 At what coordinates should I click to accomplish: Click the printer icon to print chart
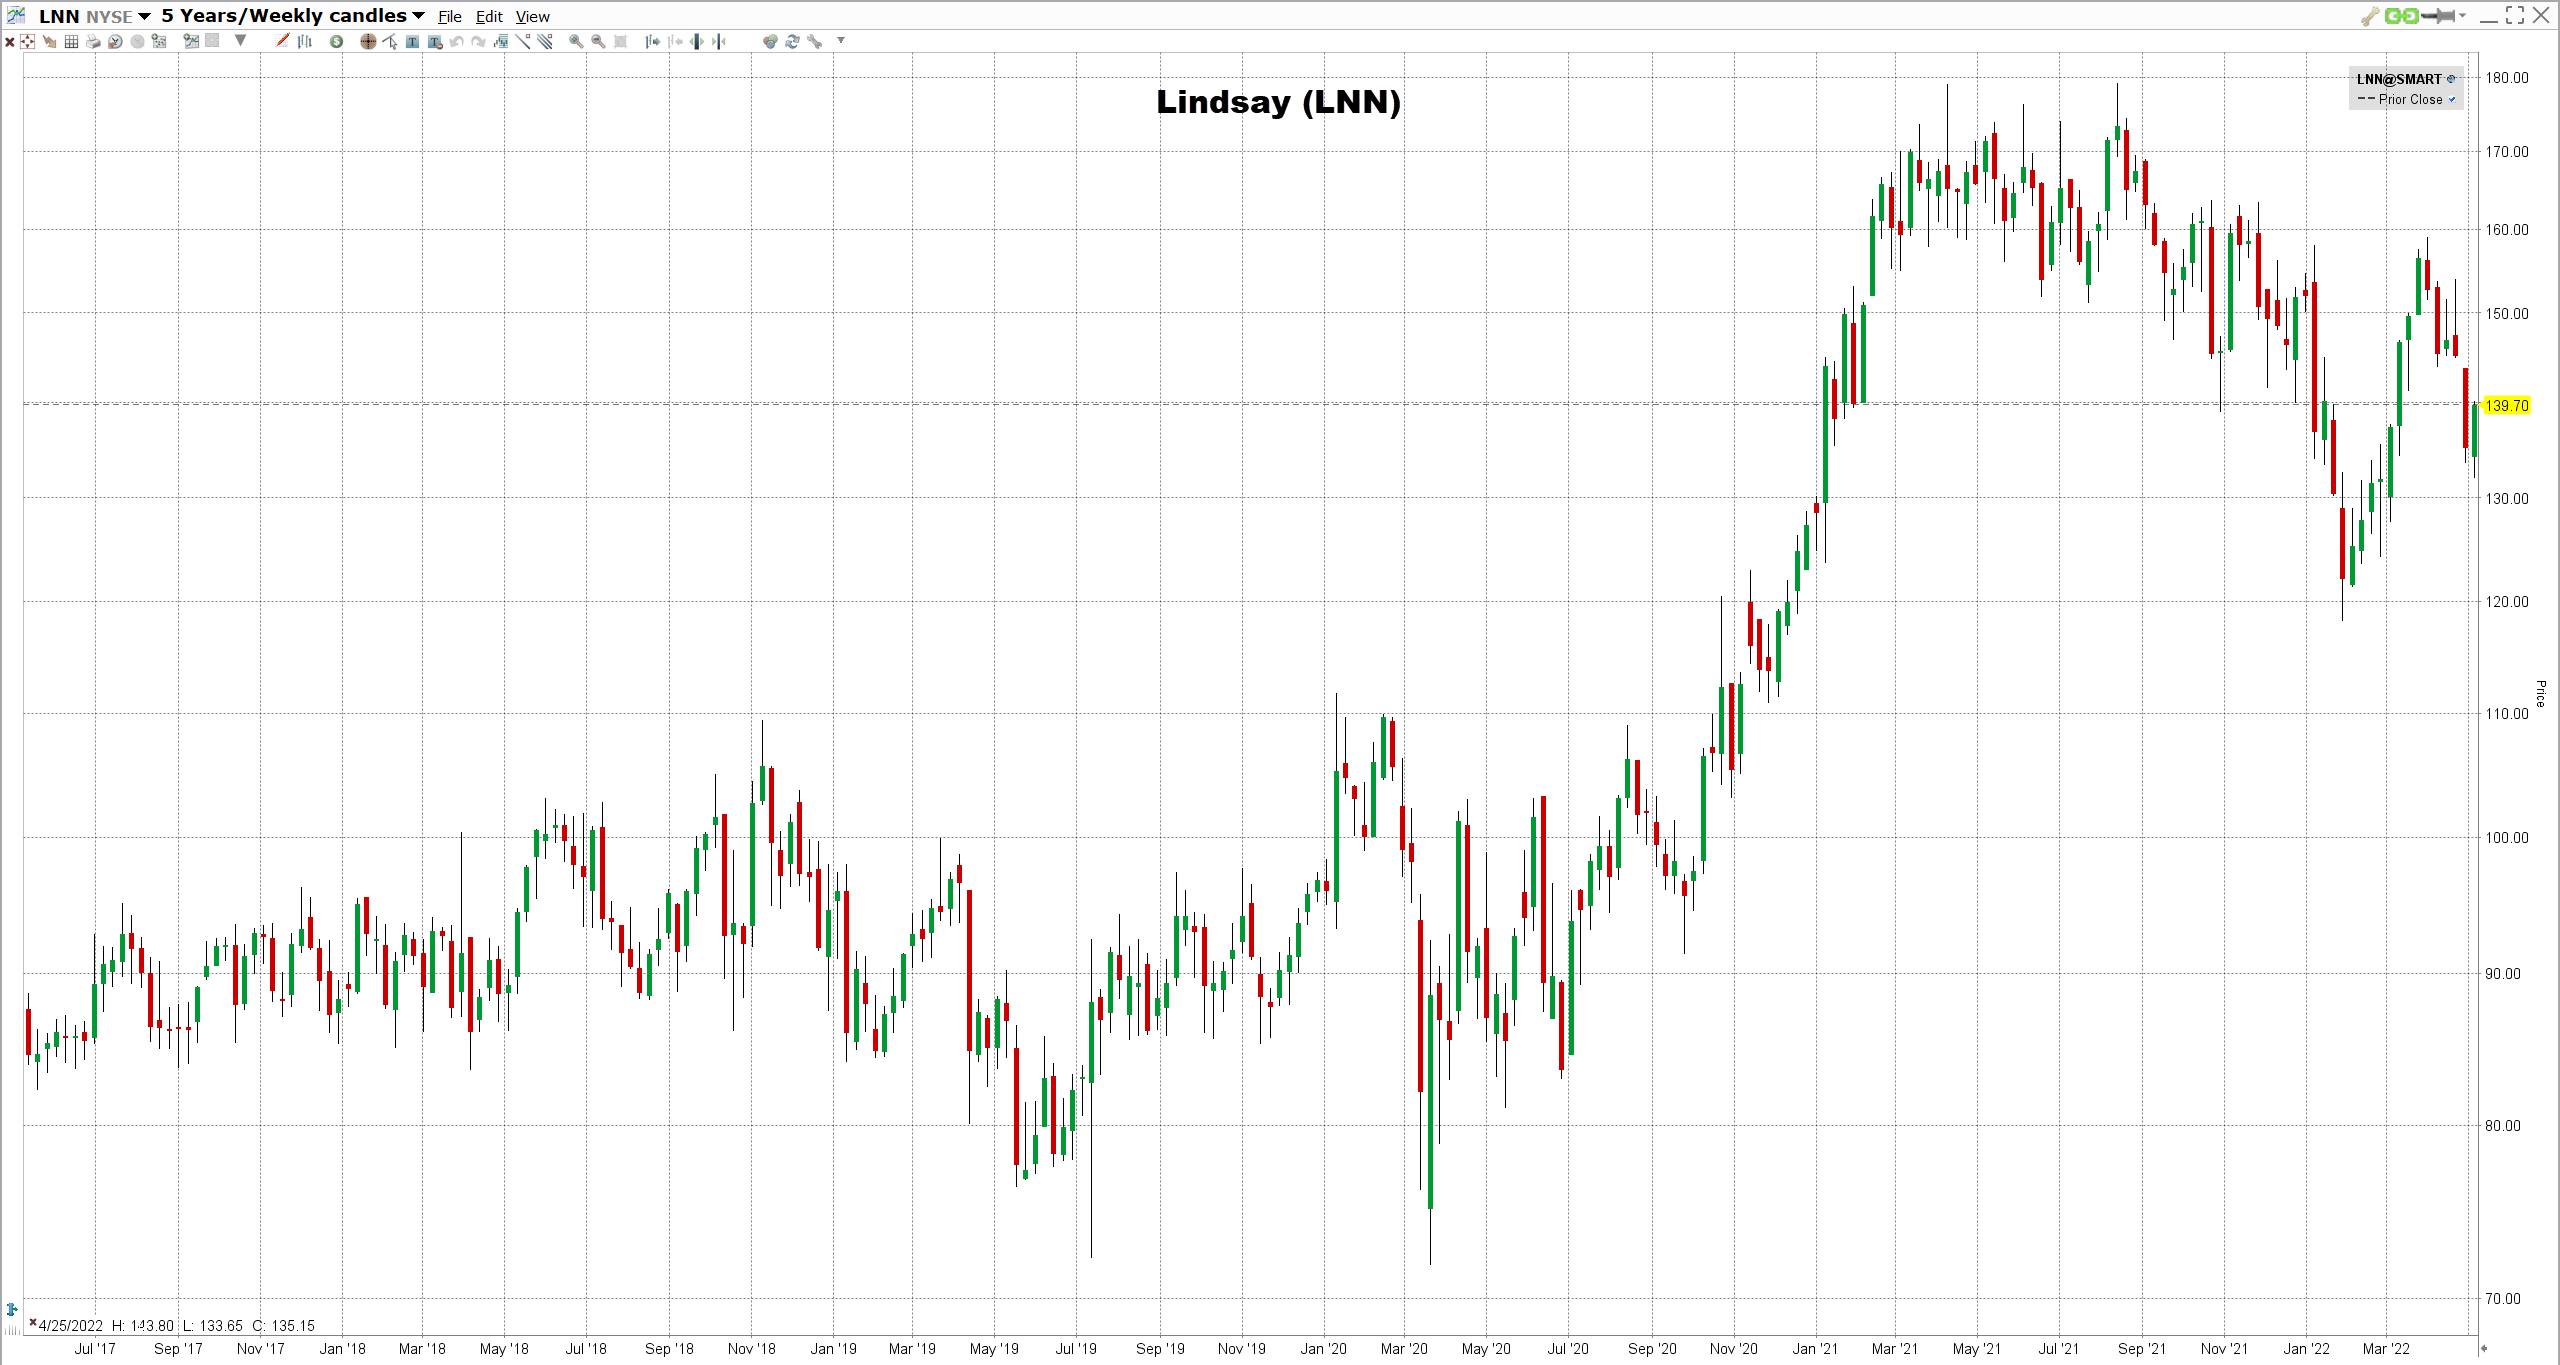coord(93,41)
